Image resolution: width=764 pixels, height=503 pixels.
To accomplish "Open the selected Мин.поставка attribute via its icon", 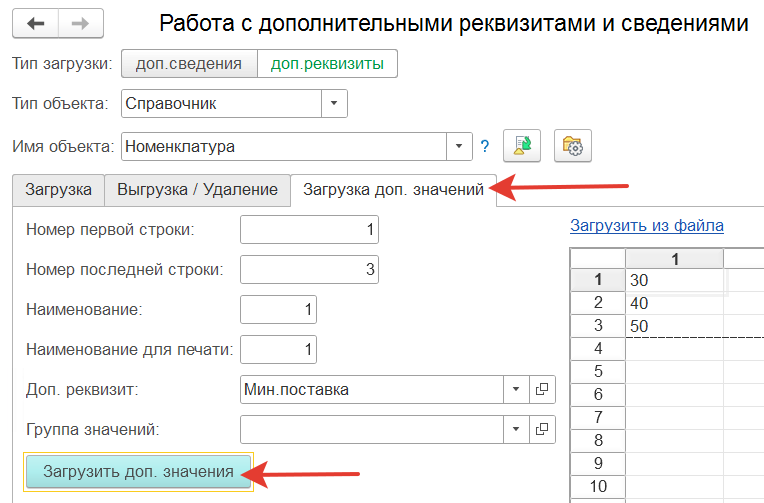I will pos(542,389).
